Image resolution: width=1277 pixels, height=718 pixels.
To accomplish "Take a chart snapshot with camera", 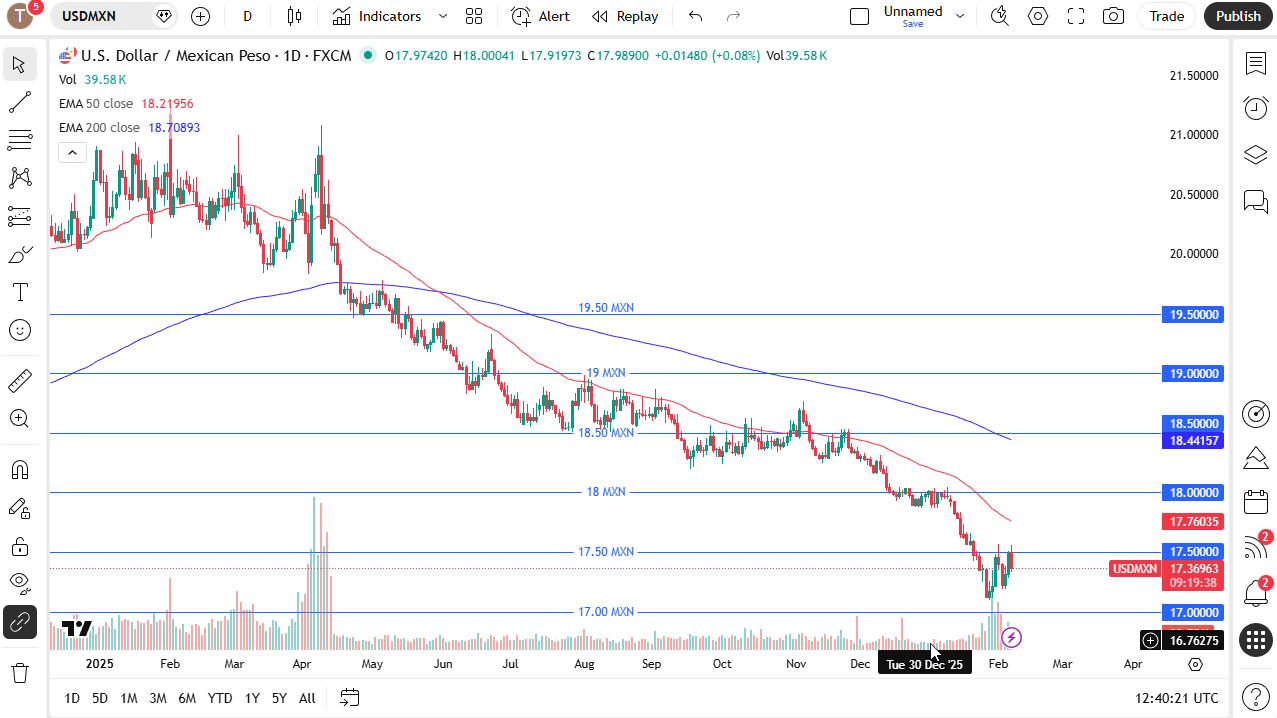I will tap(1113, 16).
